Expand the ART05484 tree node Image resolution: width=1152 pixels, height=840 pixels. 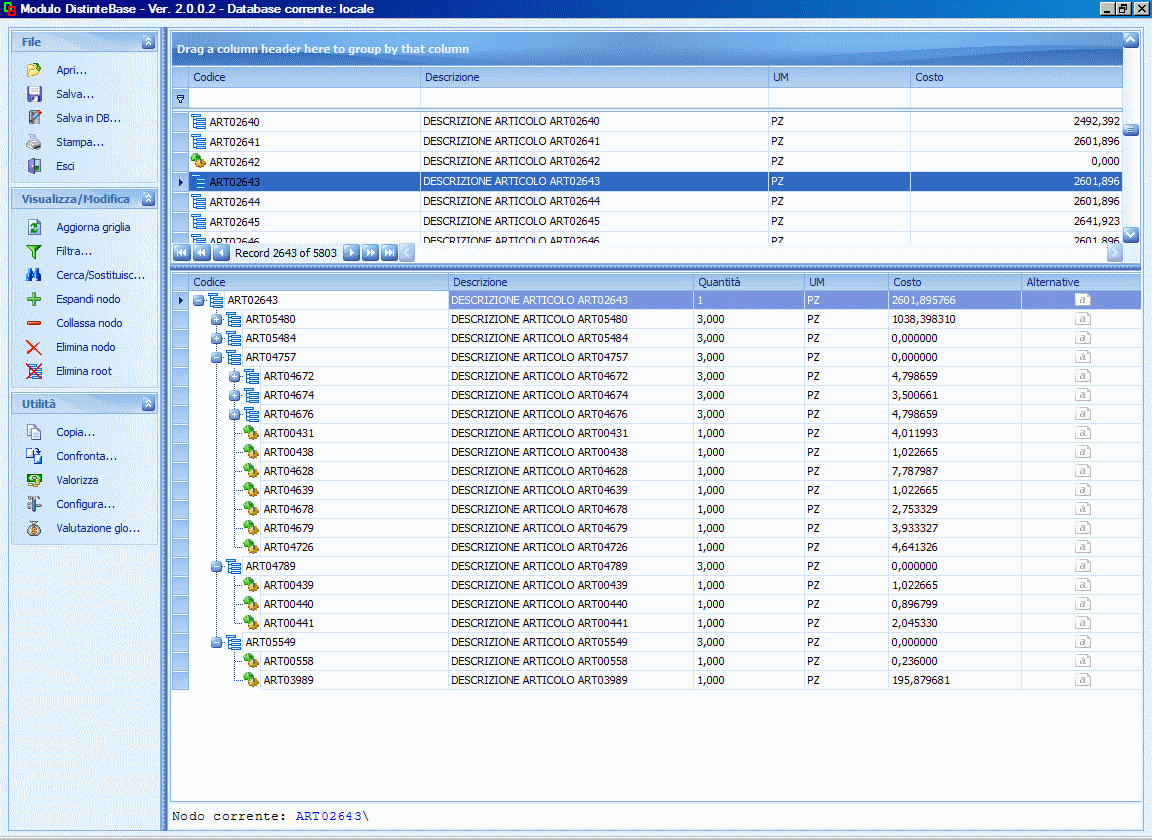pyautogui.click(x=217, y=338)
